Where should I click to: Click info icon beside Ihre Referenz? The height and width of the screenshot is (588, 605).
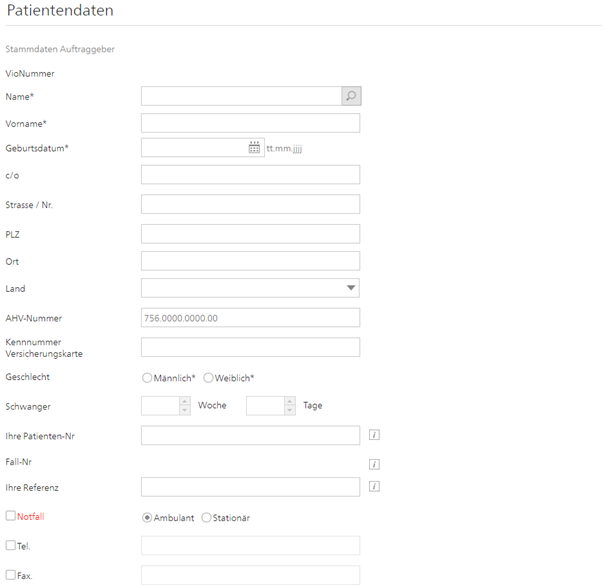tap(375, 487)
